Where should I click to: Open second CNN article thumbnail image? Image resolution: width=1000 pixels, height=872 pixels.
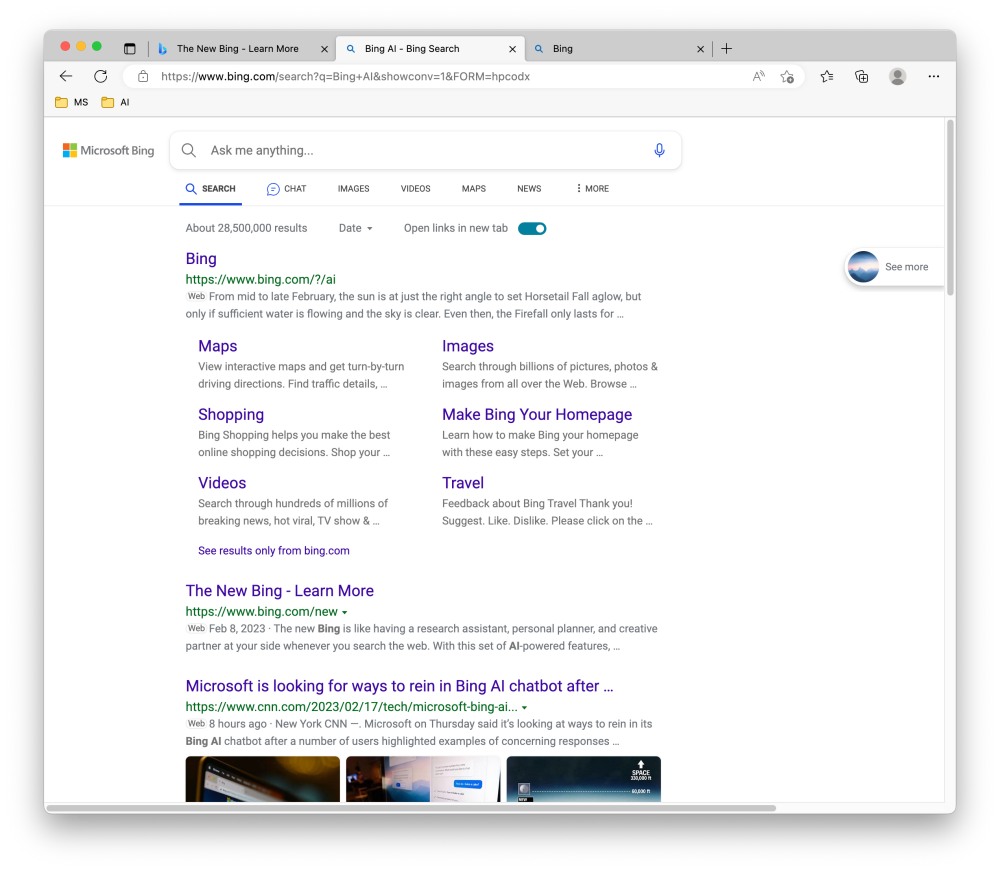tap(423, 779)
